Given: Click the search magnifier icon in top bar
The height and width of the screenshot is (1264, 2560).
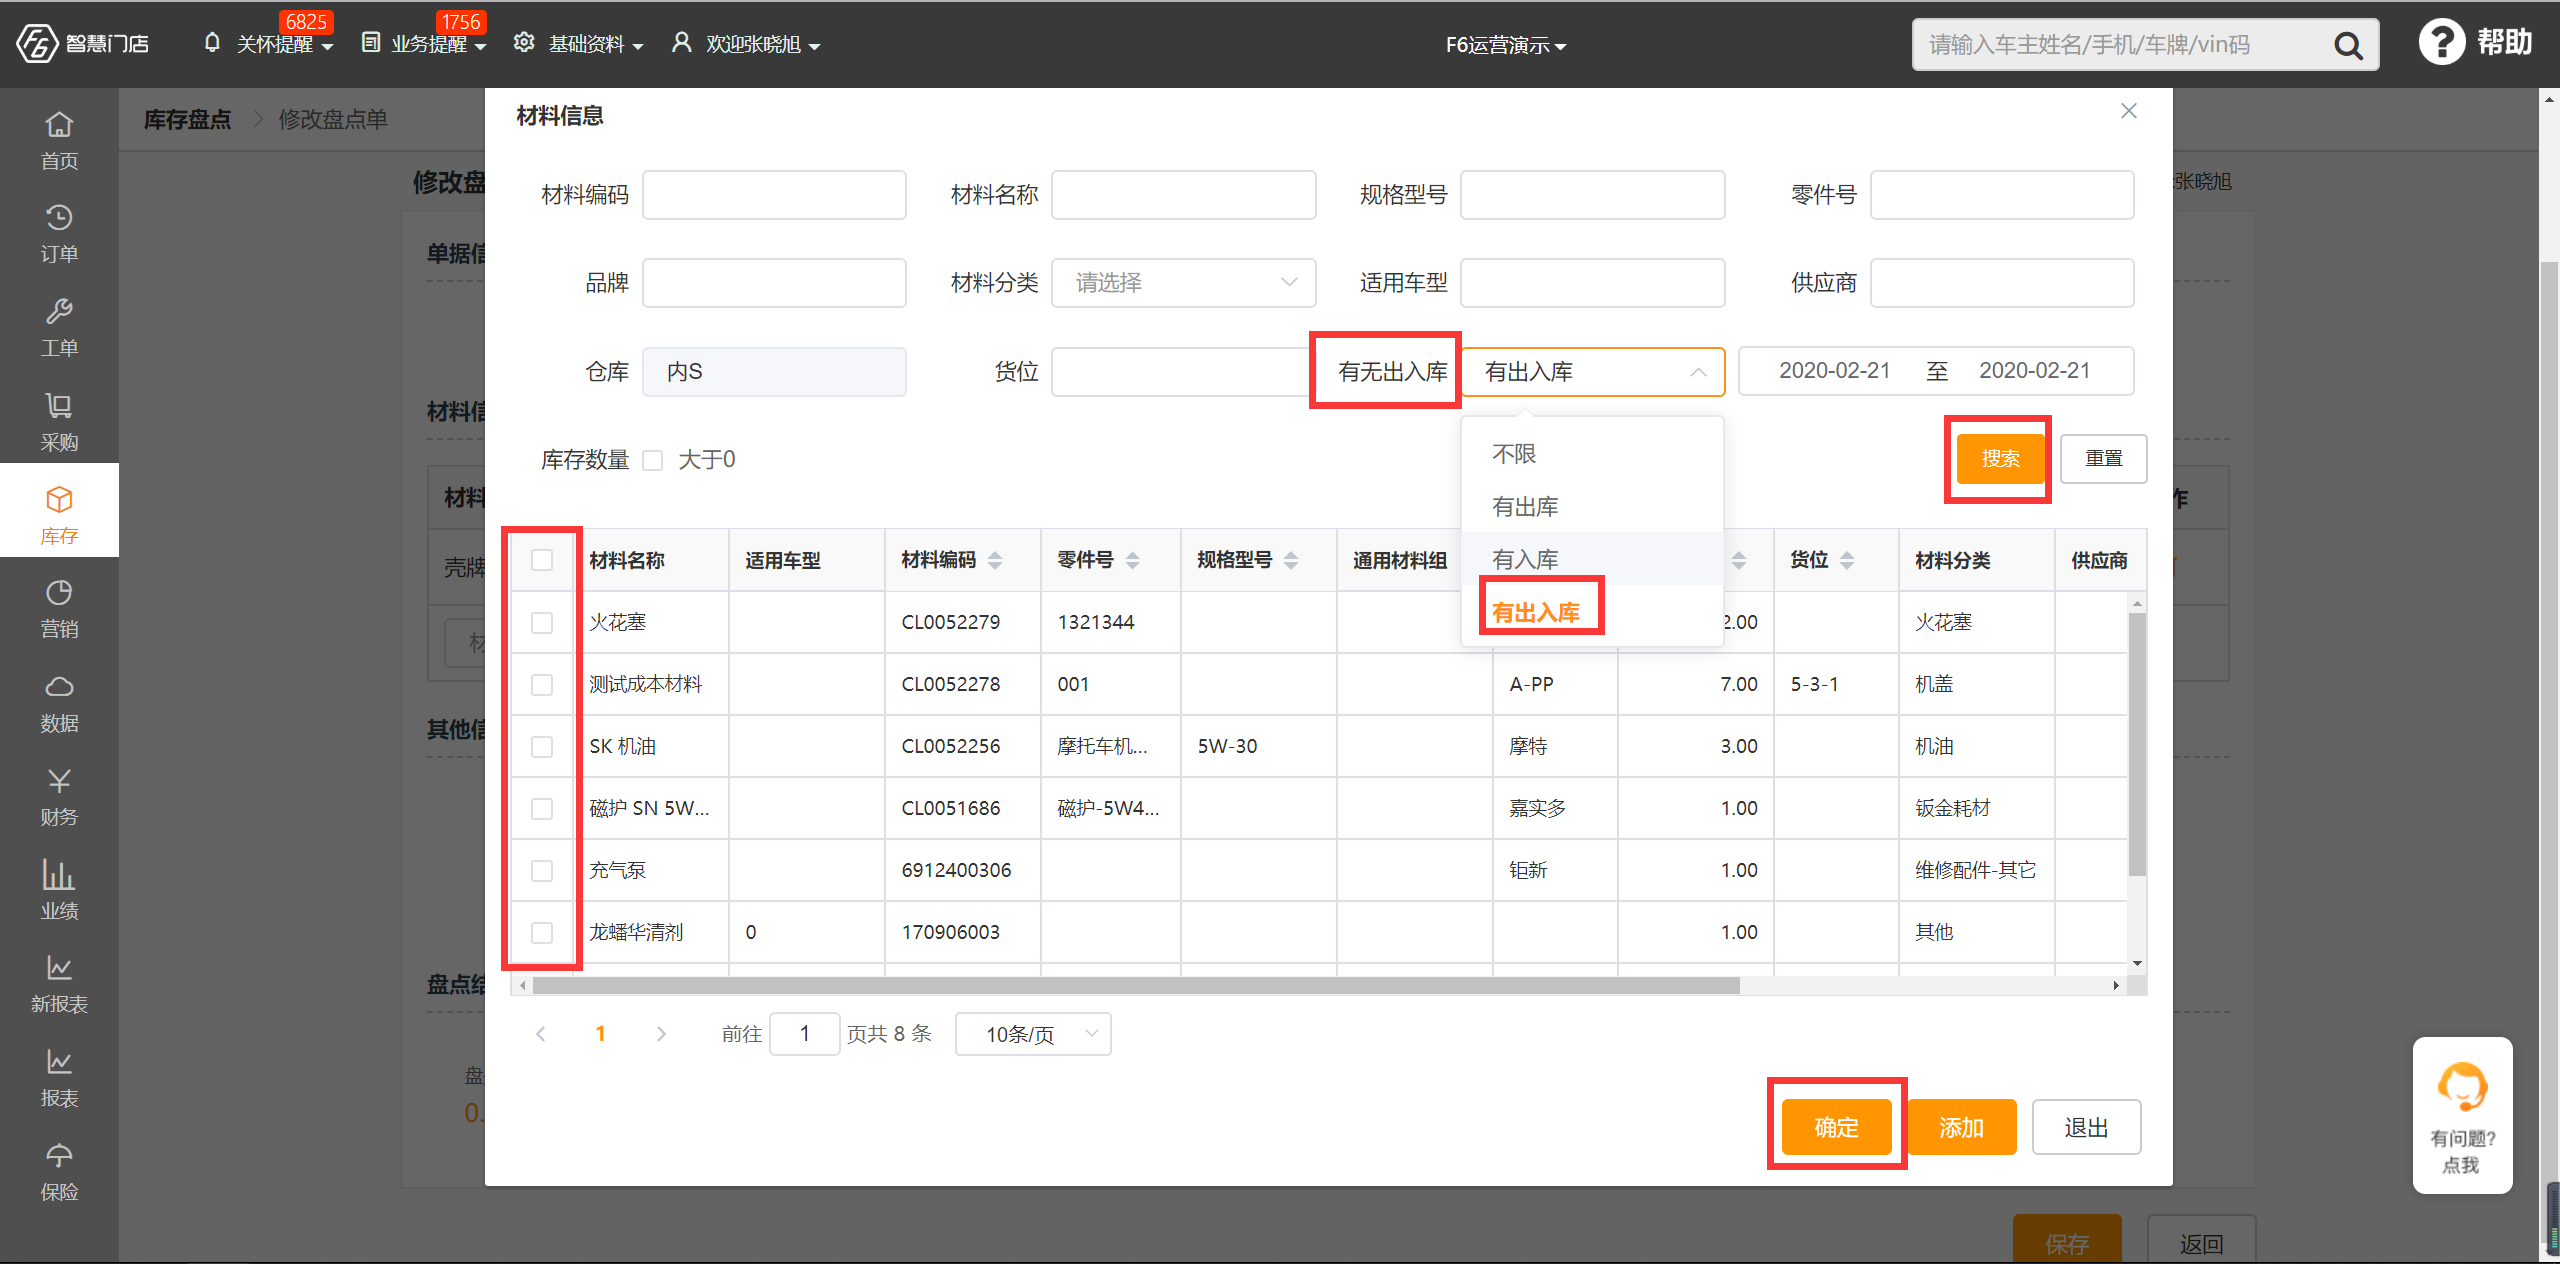Looking at the screenshot, I should pos(2347,45).
